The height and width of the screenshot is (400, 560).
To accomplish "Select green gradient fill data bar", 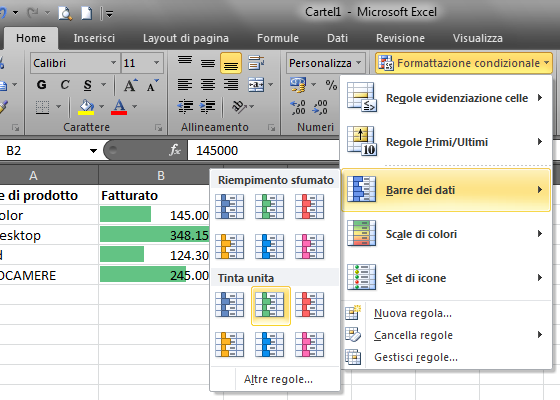I will (270, 206).
